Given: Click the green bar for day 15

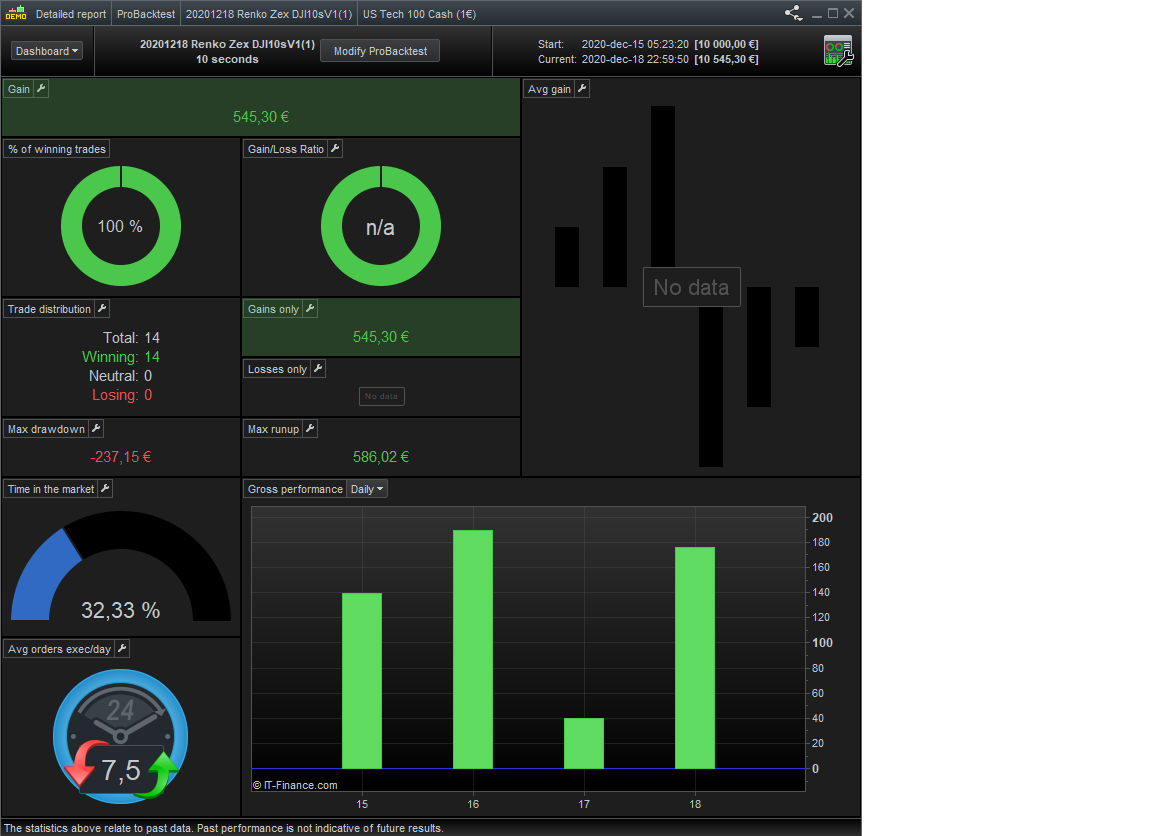Looking at the screenshot, I should 362,680.
